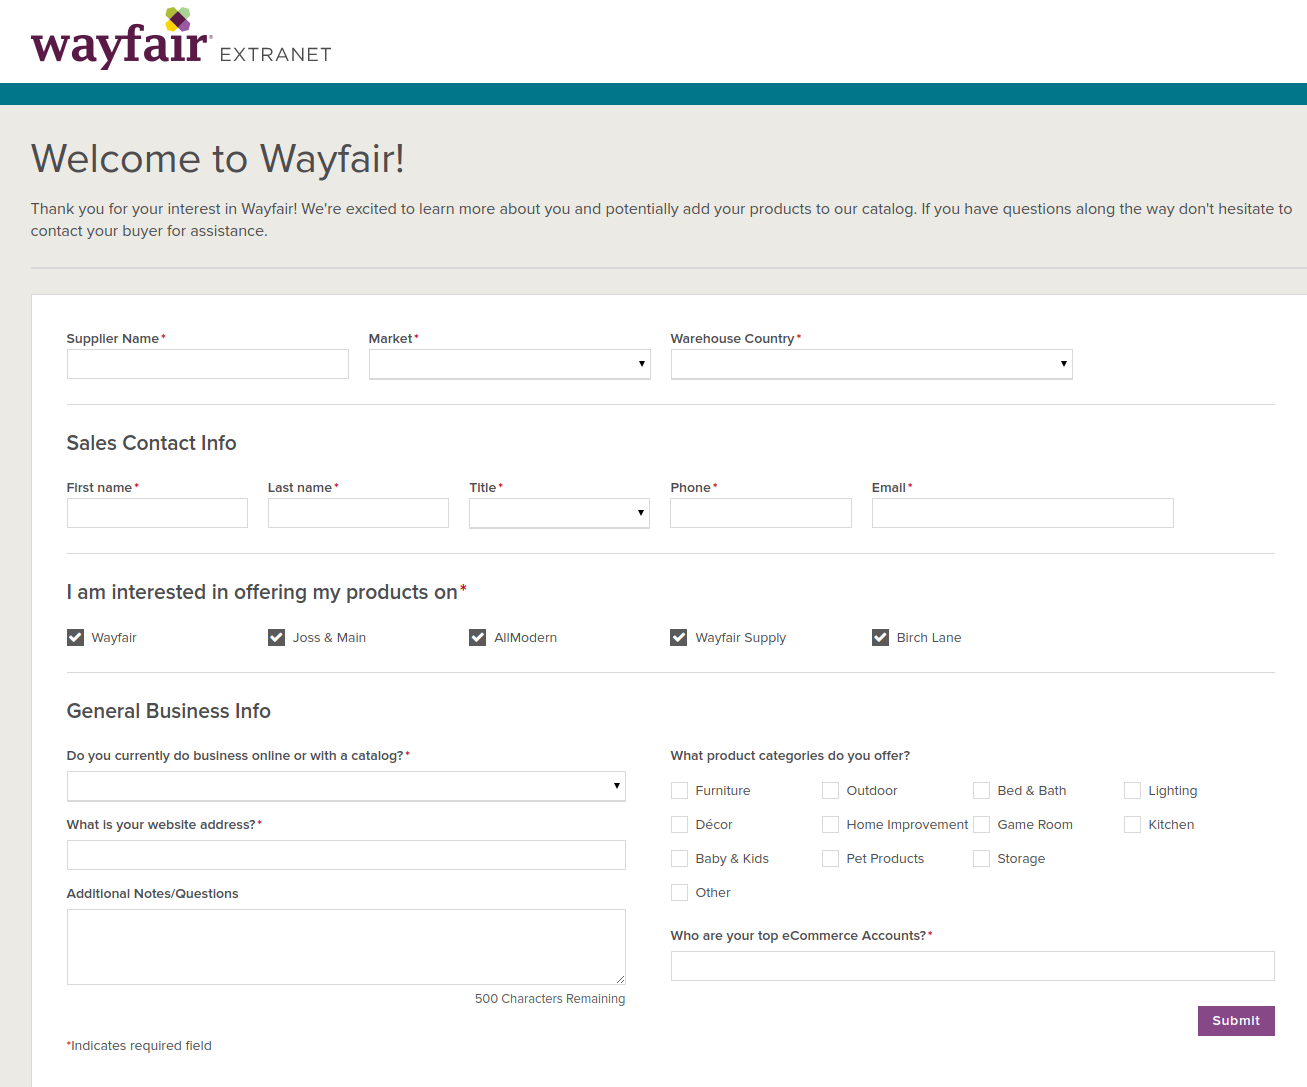Image resolution: width=1307 pixels, height=1087 pixels.
Task: Check the Bed & Bath category box
Action: click(982, 791)
